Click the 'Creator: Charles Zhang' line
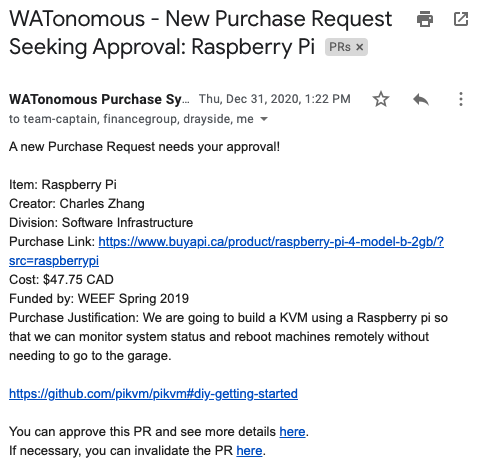Viewport: 482px width, 468px height. (x=77, y=203)
